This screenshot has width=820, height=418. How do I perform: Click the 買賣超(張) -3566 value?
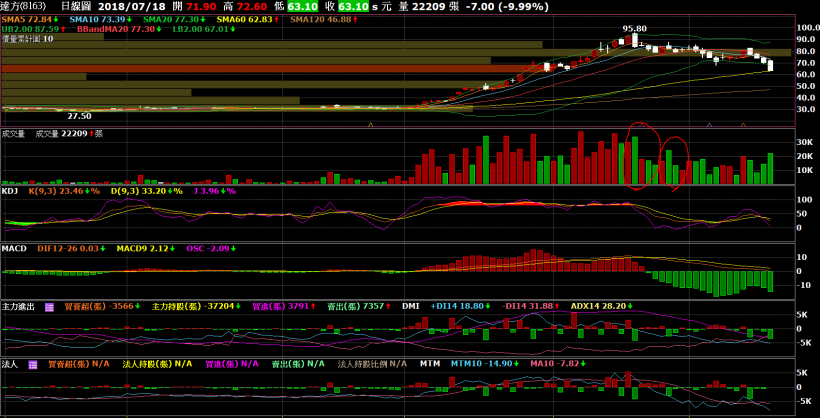click(x=103, y=307)
